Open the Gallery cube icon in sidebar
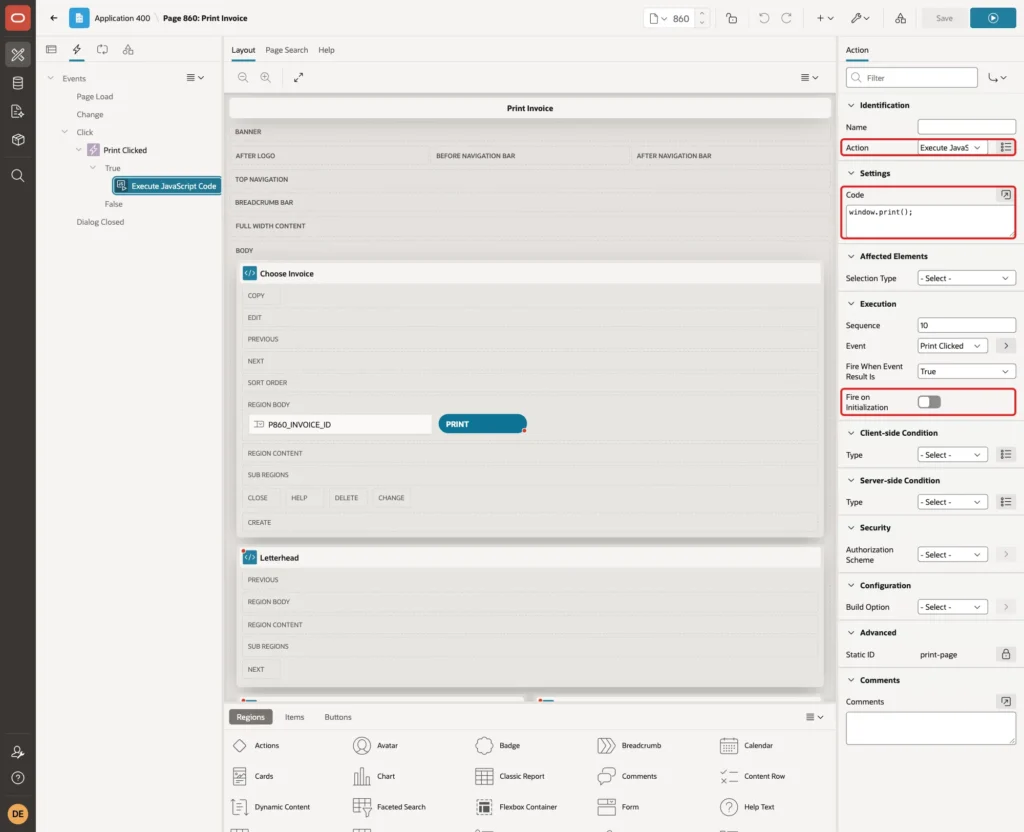This screenshot has width=1024, height=832. (x=18, y=139)
